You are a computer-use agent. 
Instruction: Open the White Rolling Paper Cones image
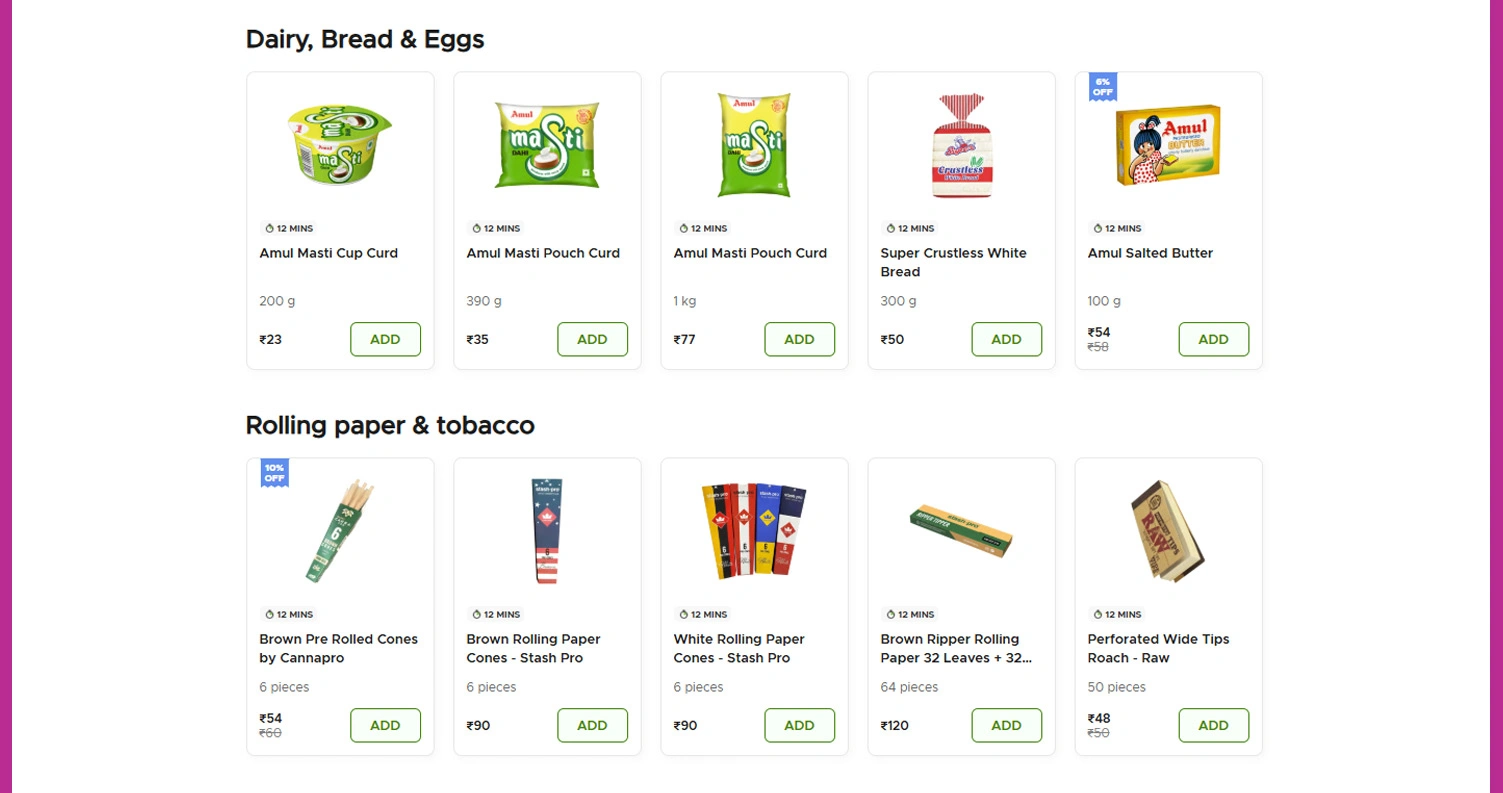(x=754, y=532)
